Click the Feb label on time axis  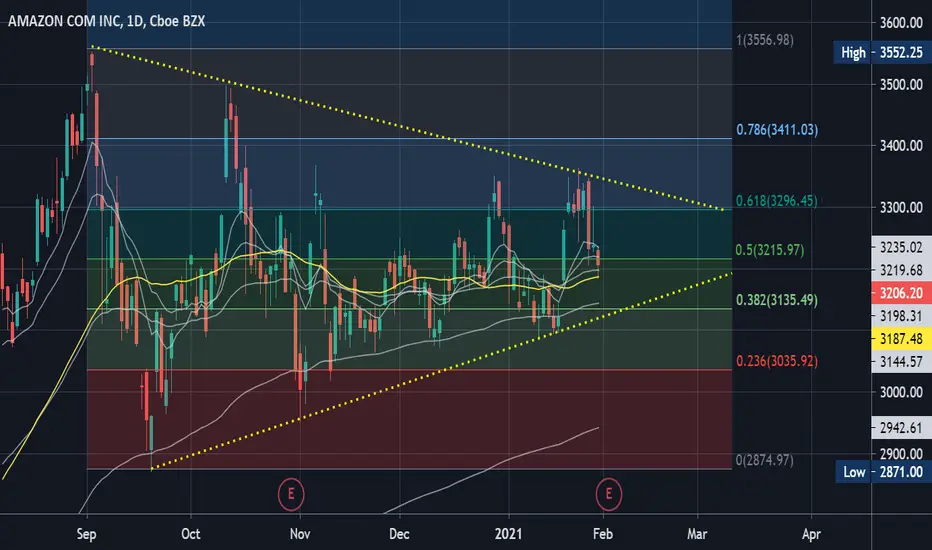[x=603, y=534]
